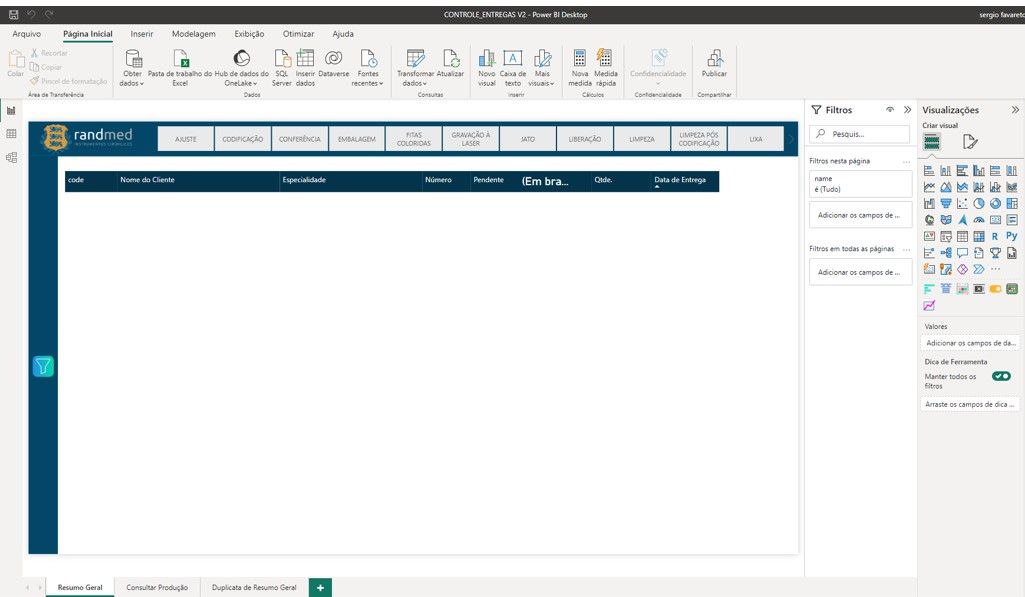Collapse the Filtros pane with chevrons
Viewport: 1025px width, 597px height.
click(x=907, y=110)
